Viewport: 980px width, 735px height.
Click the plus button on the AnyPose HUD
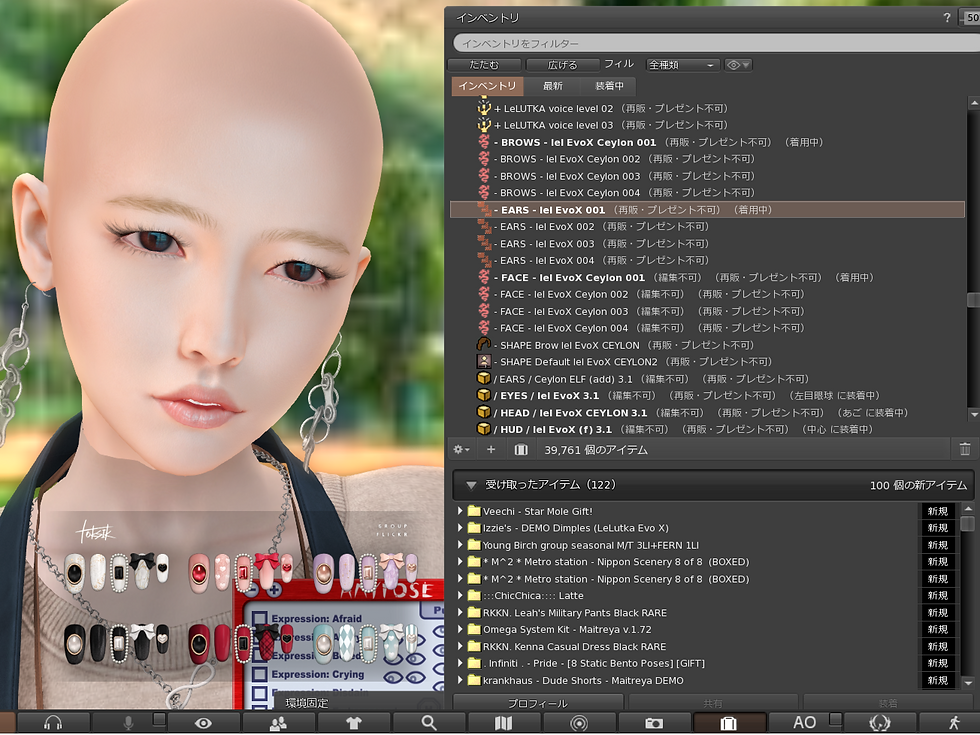(x=274, y=589)
